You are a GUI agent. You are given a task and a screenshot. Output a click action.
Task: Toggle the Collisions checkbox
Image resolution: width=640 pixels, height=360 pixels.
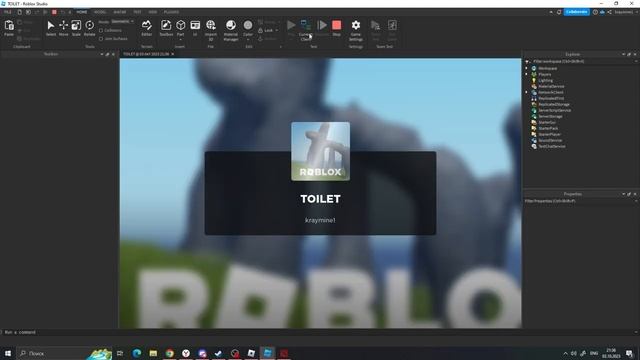(x=101, y=31)
